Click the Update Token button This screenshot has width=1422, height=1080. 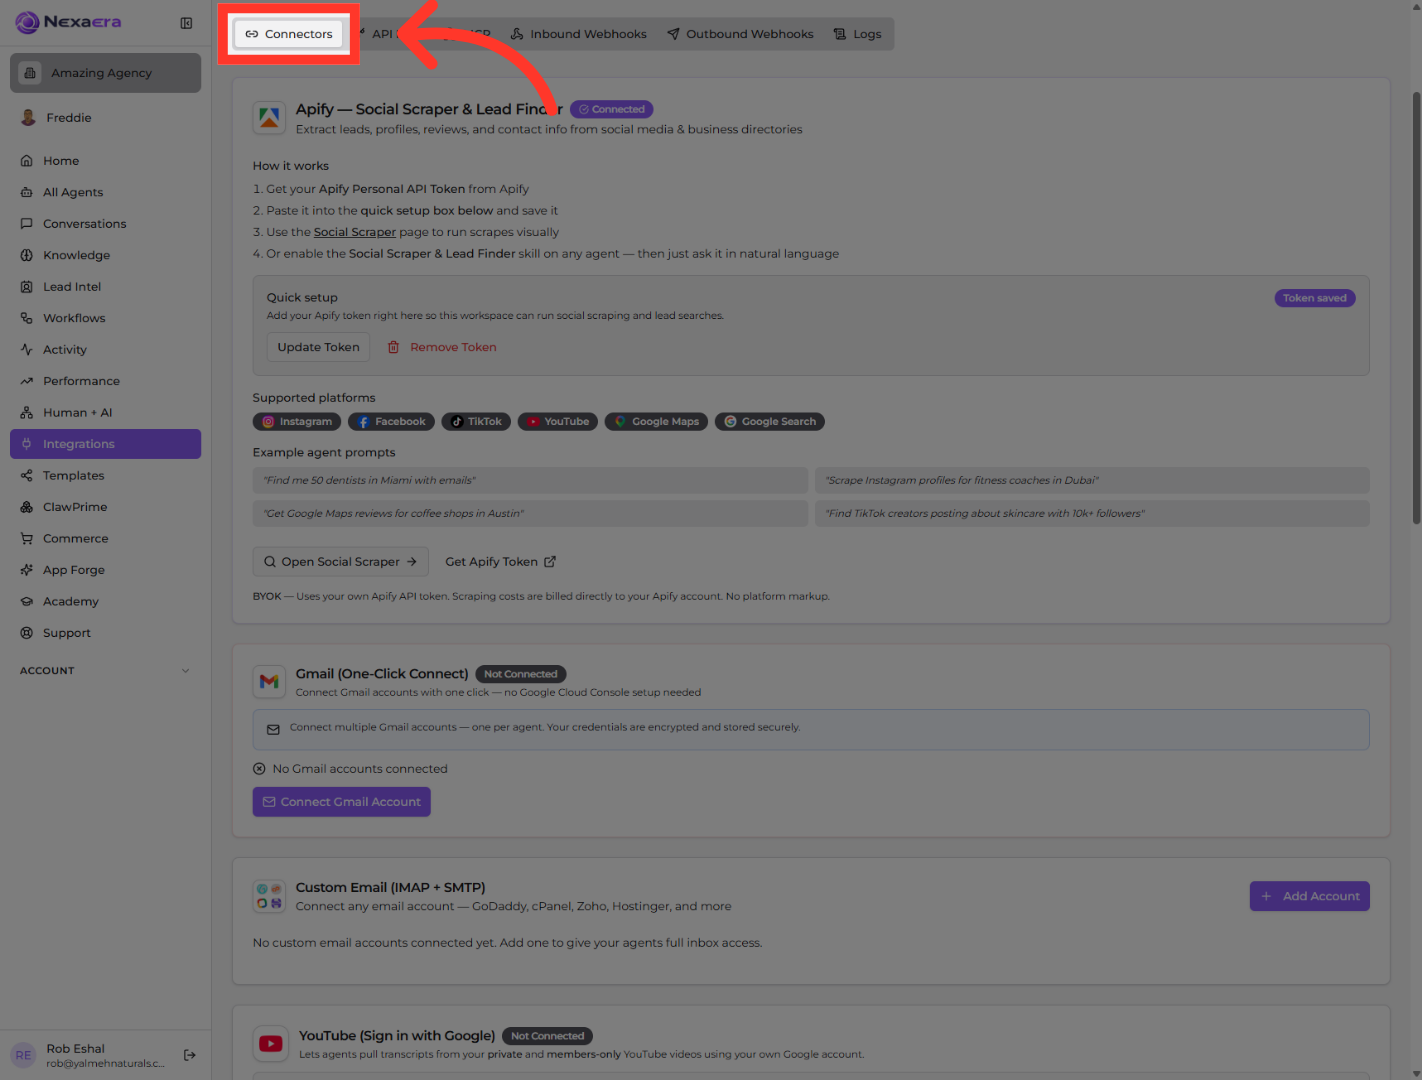pos(318,347)
